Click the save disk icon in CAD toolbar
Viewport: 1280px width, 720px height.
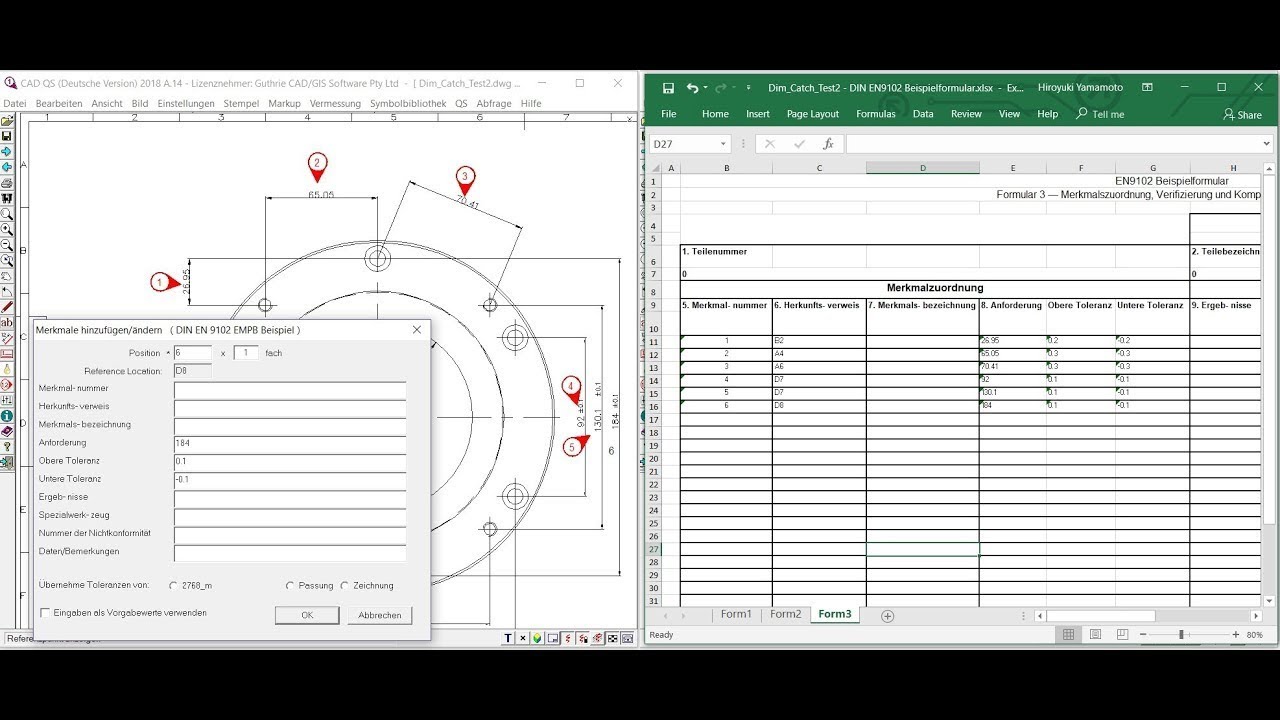pos(7,136)
